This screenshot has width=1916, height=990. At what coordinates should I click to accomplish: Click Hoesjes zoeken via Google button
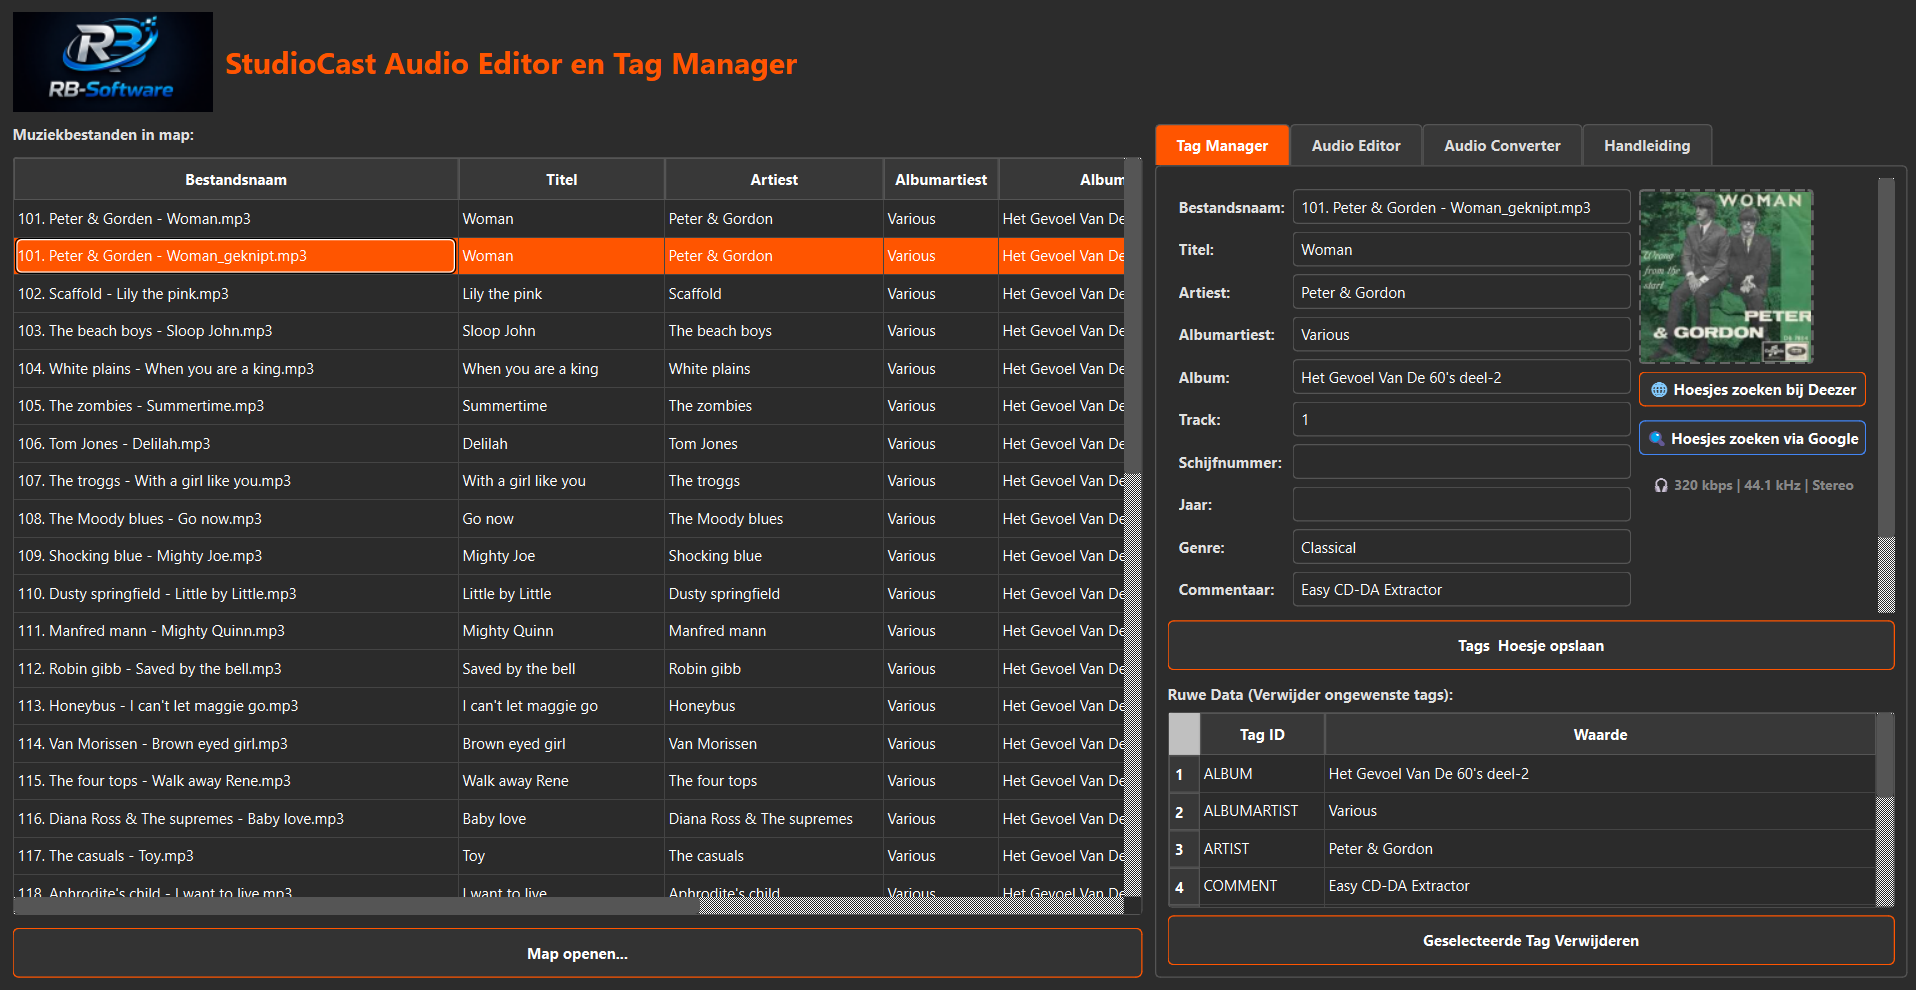pos(1752,438)
